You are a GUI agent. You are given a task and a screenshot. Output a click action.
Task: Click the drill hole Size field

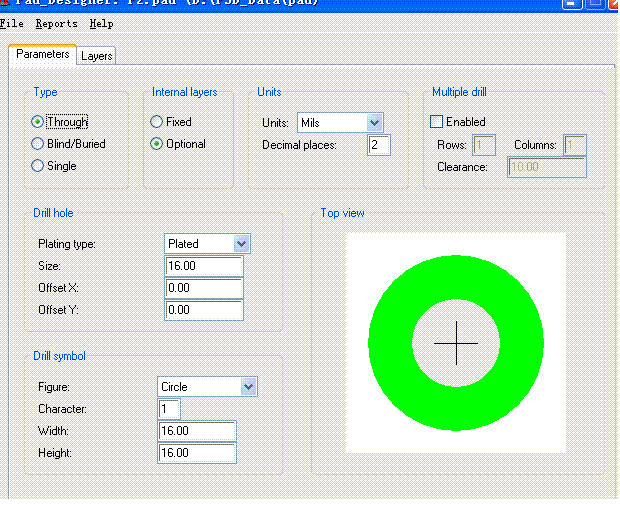coord(204,267)
